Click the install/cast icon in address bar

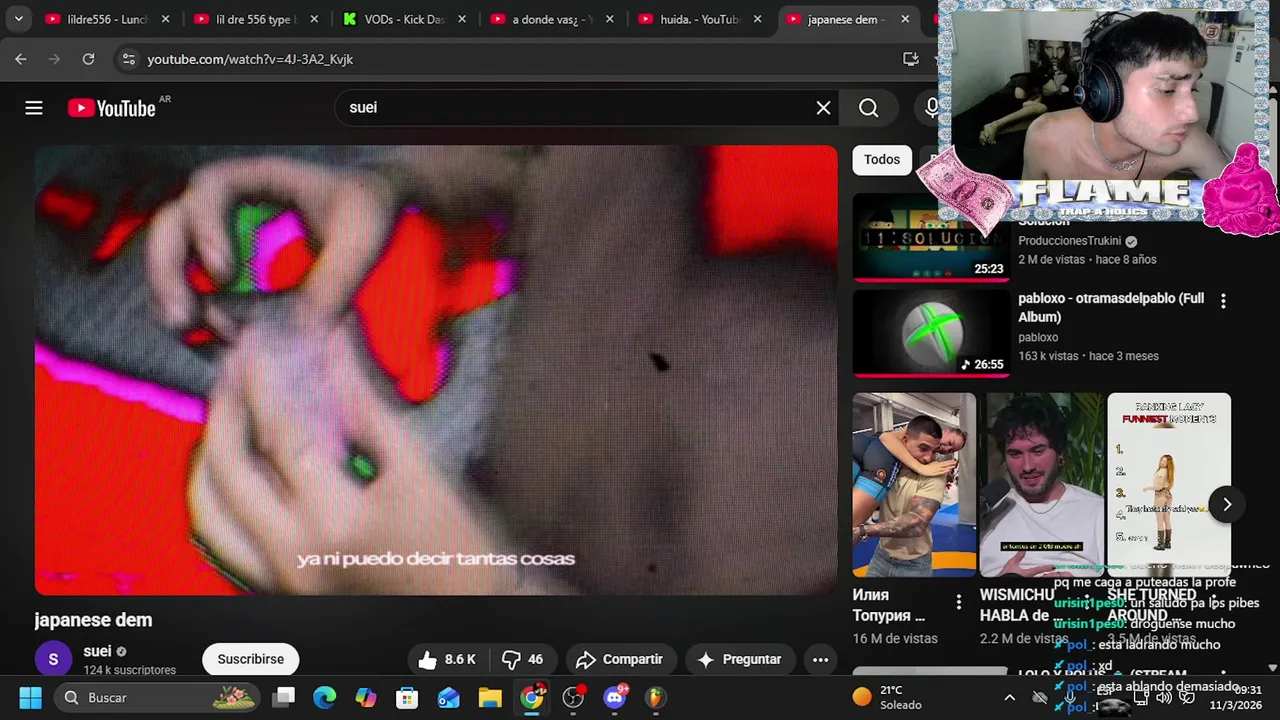[x=910, y=59]
